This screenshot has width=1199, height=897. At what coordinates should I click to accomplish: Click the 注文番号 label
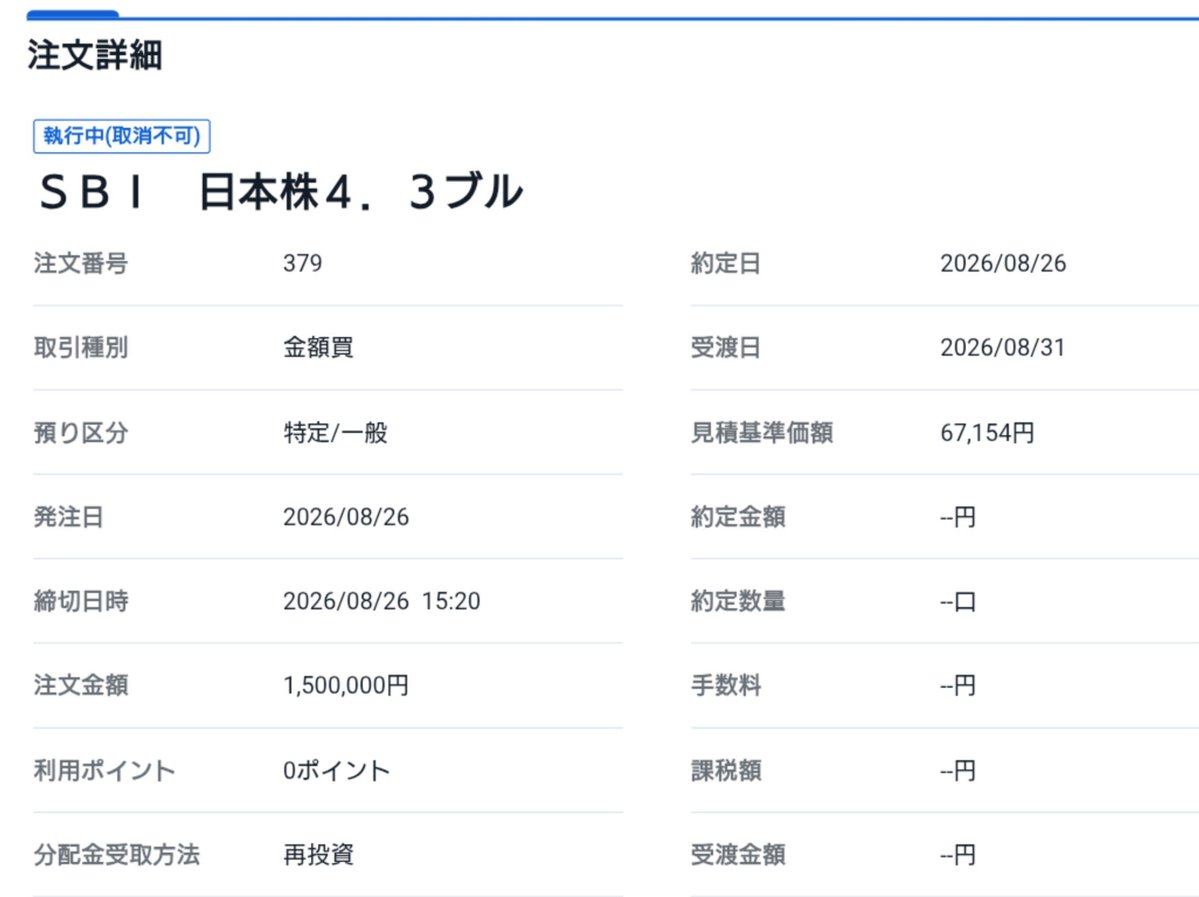point(80,263)
